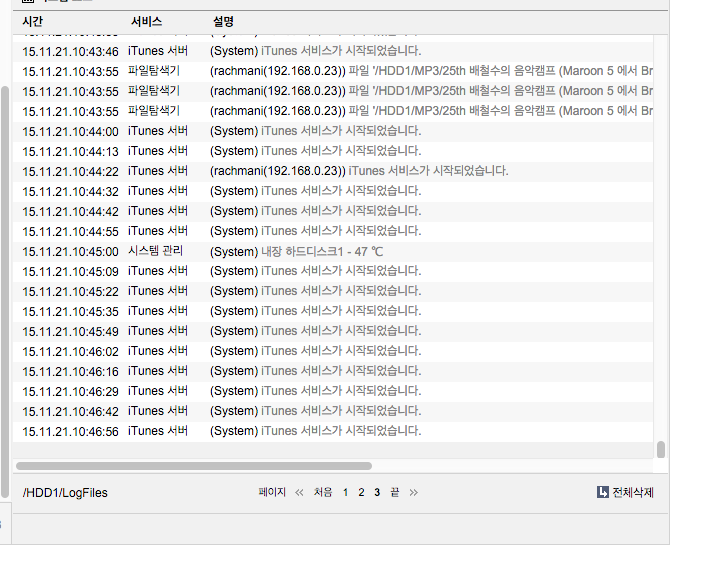The image size is (708, 563).
Task: Select log entry at 15.11.21.10:45:09
Action: [333, 271]
